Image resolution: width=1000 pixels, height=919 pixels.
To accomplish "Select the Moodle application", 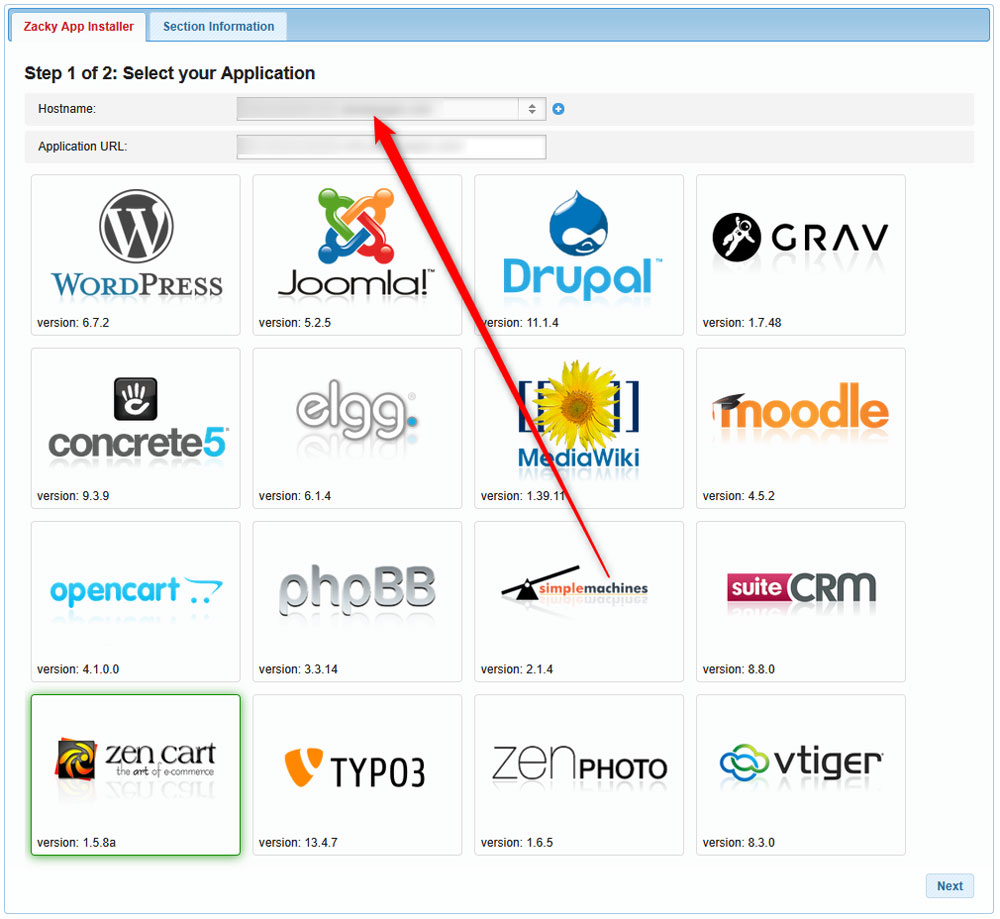I will [800, 425].
